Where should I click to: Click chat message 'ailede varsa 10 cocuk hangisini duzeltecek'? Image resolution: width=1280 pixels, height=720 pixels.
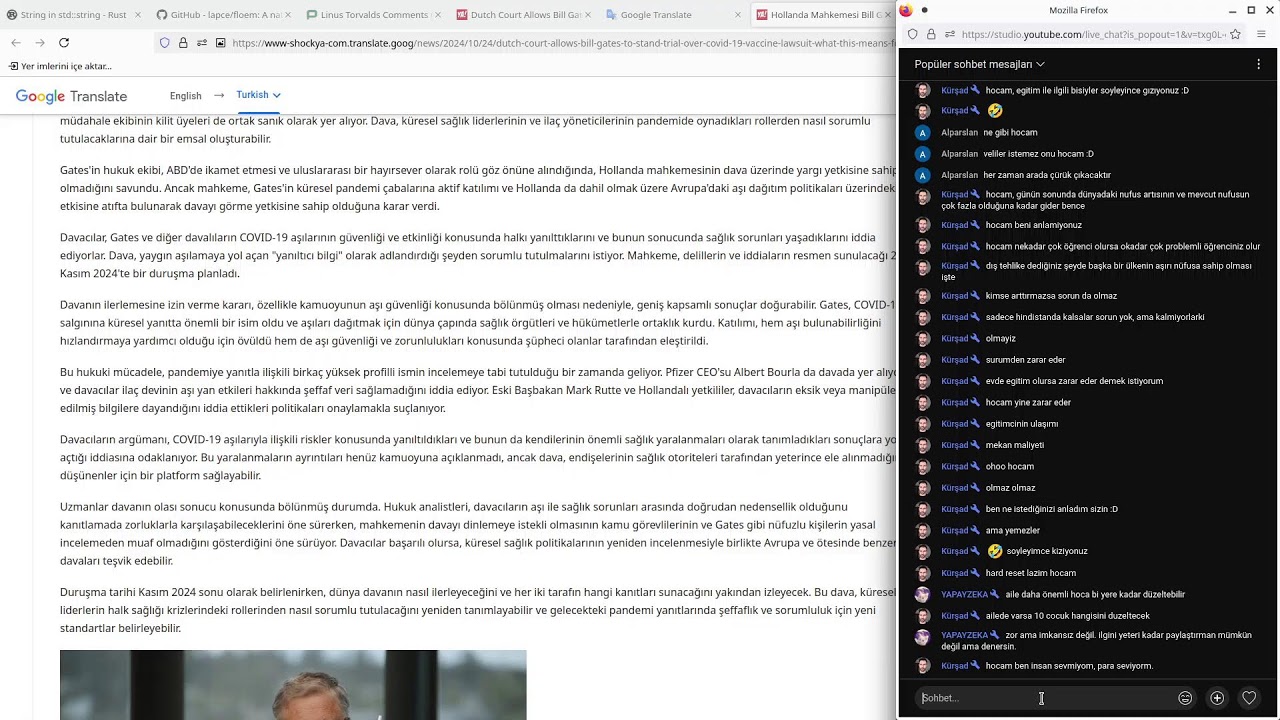click(x=1067, y=616)
